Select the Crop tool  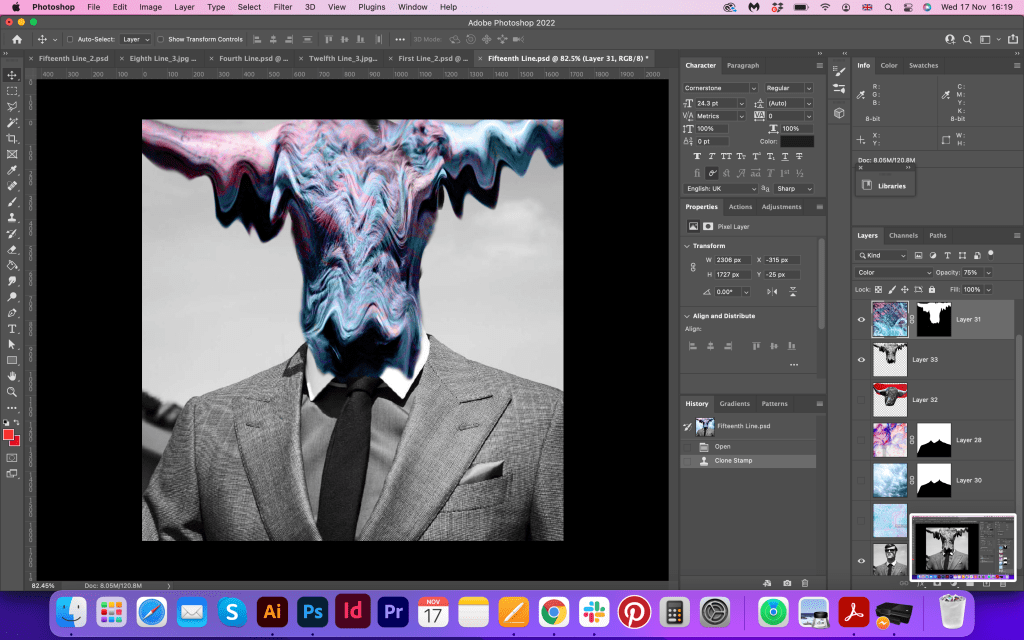point(12,138)
